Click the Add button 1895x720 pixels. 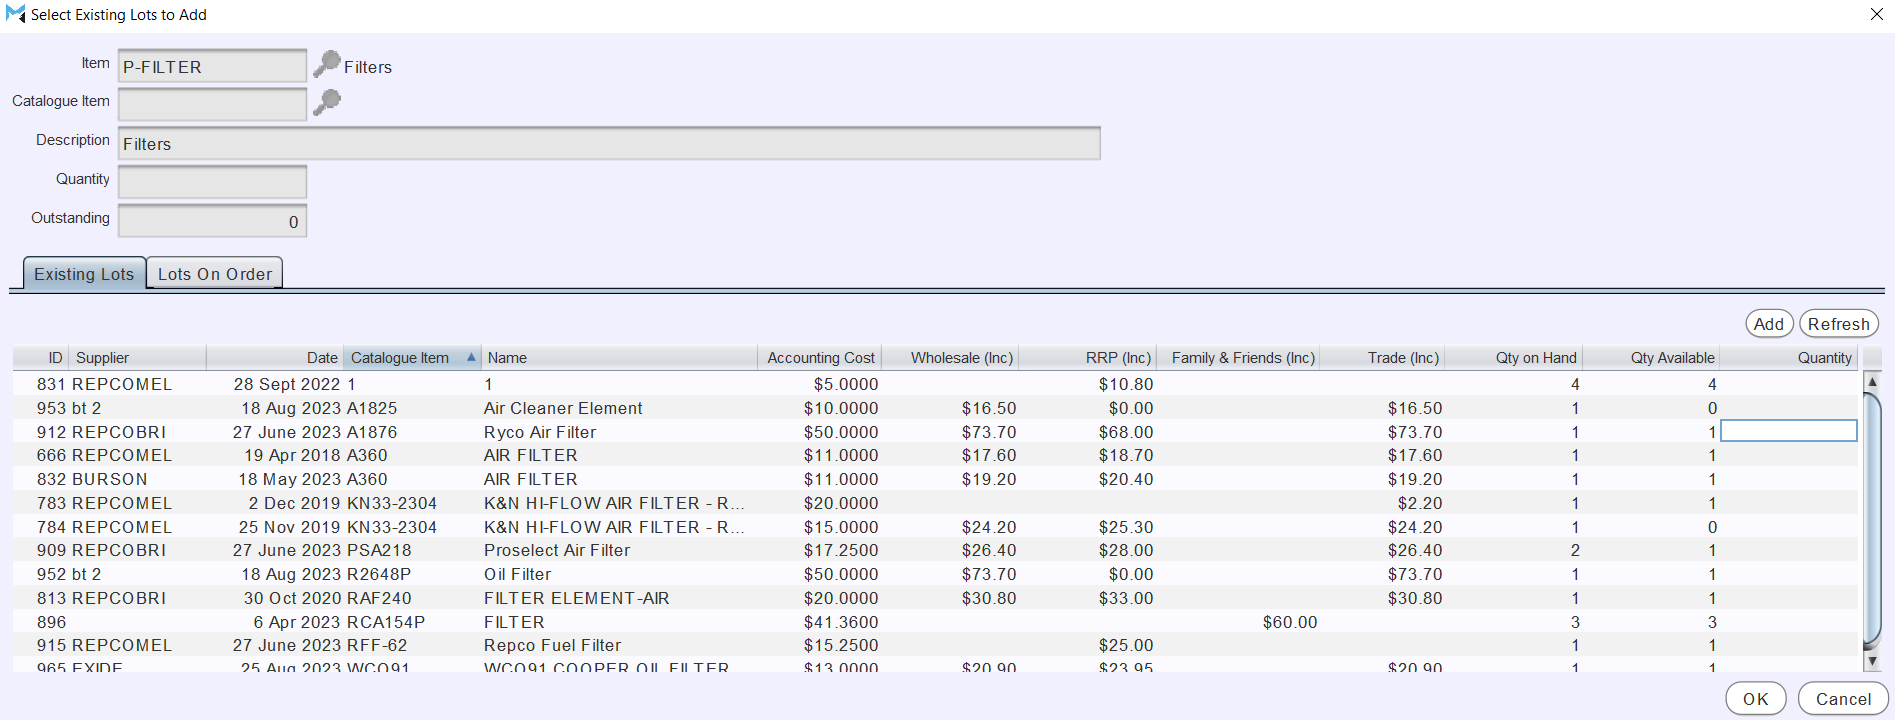1768,323
